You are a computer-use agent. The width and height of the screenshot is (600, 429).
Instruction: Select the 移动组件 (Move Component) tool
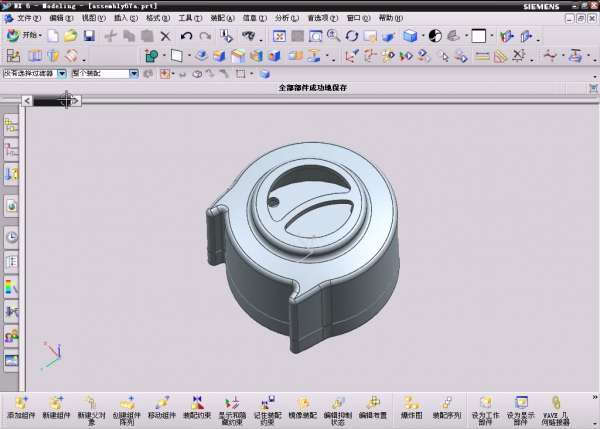pyautogui.click(x=162, y=406)
